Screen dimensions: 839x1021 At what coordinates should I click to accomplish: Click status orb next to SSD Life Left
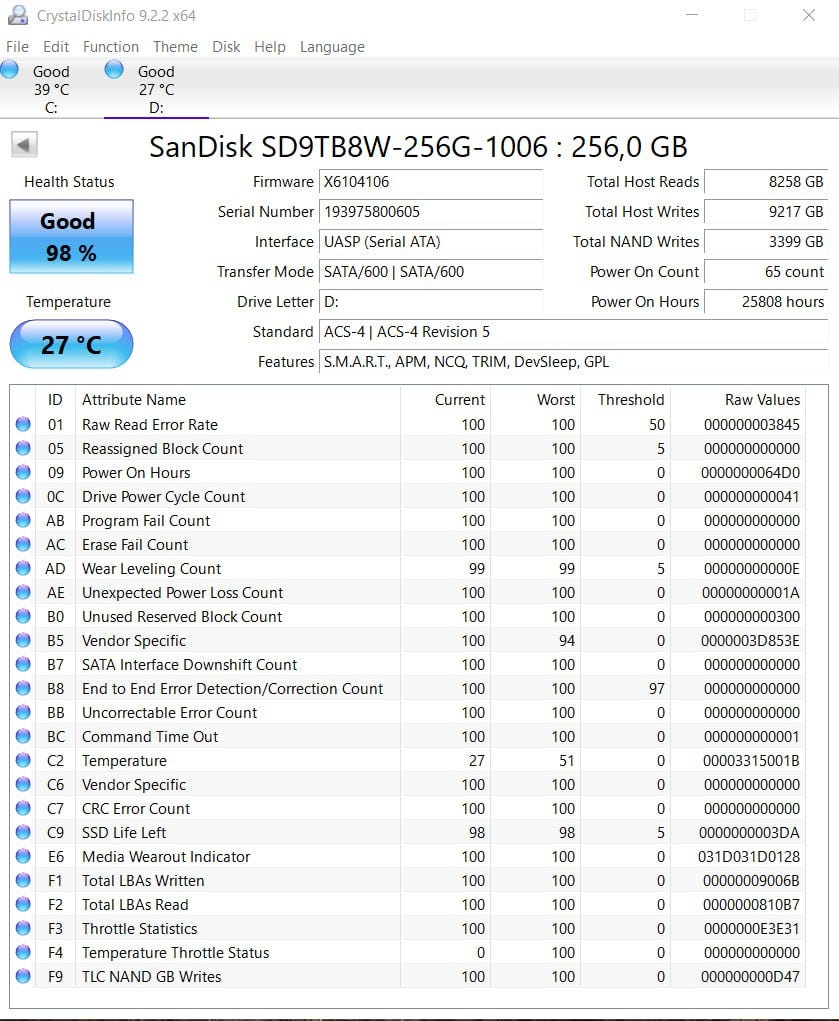[x=23, y=833]
